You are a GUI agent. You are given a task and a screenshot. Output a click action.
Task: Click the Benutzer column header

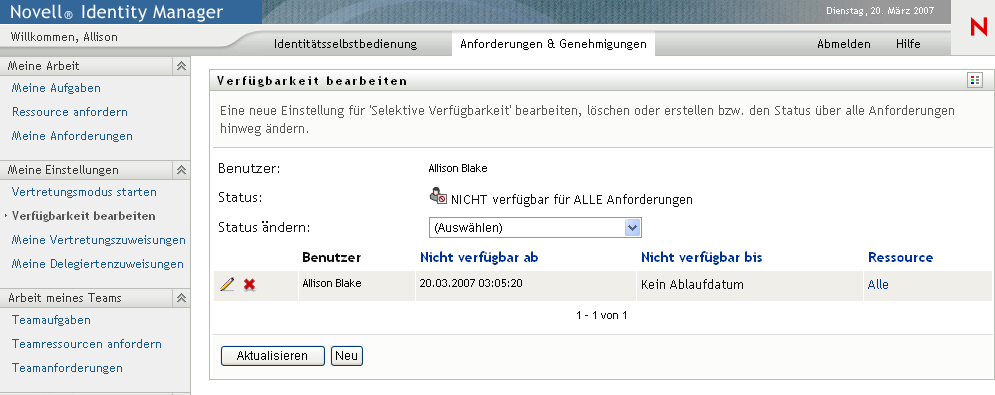click(332, 257)
